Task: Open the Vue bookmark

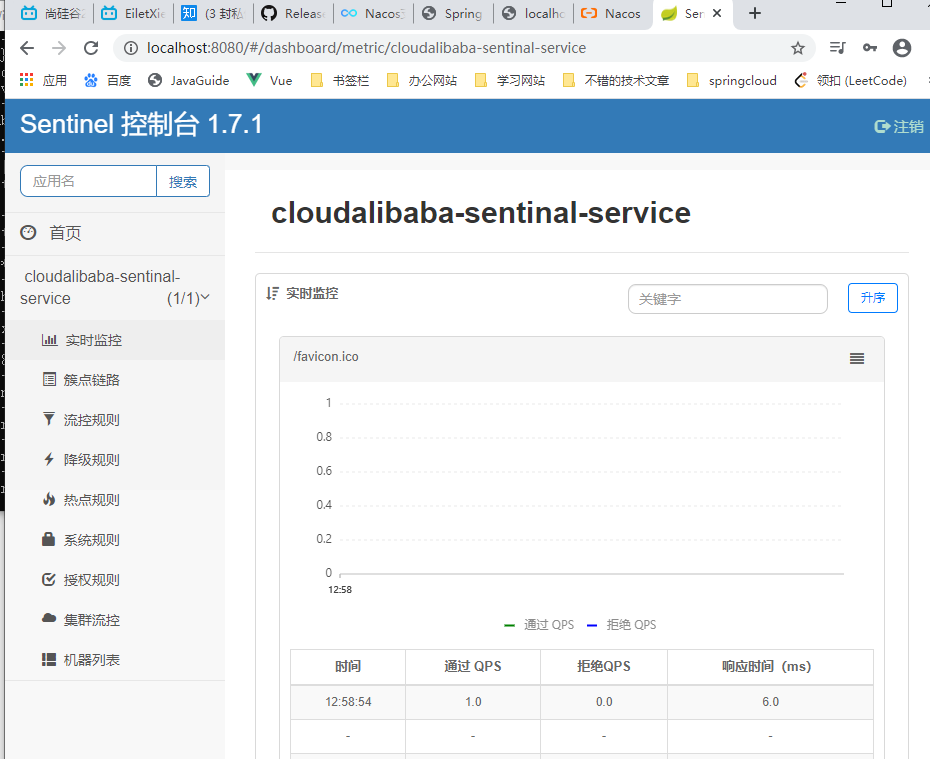Action: point(270,80)
